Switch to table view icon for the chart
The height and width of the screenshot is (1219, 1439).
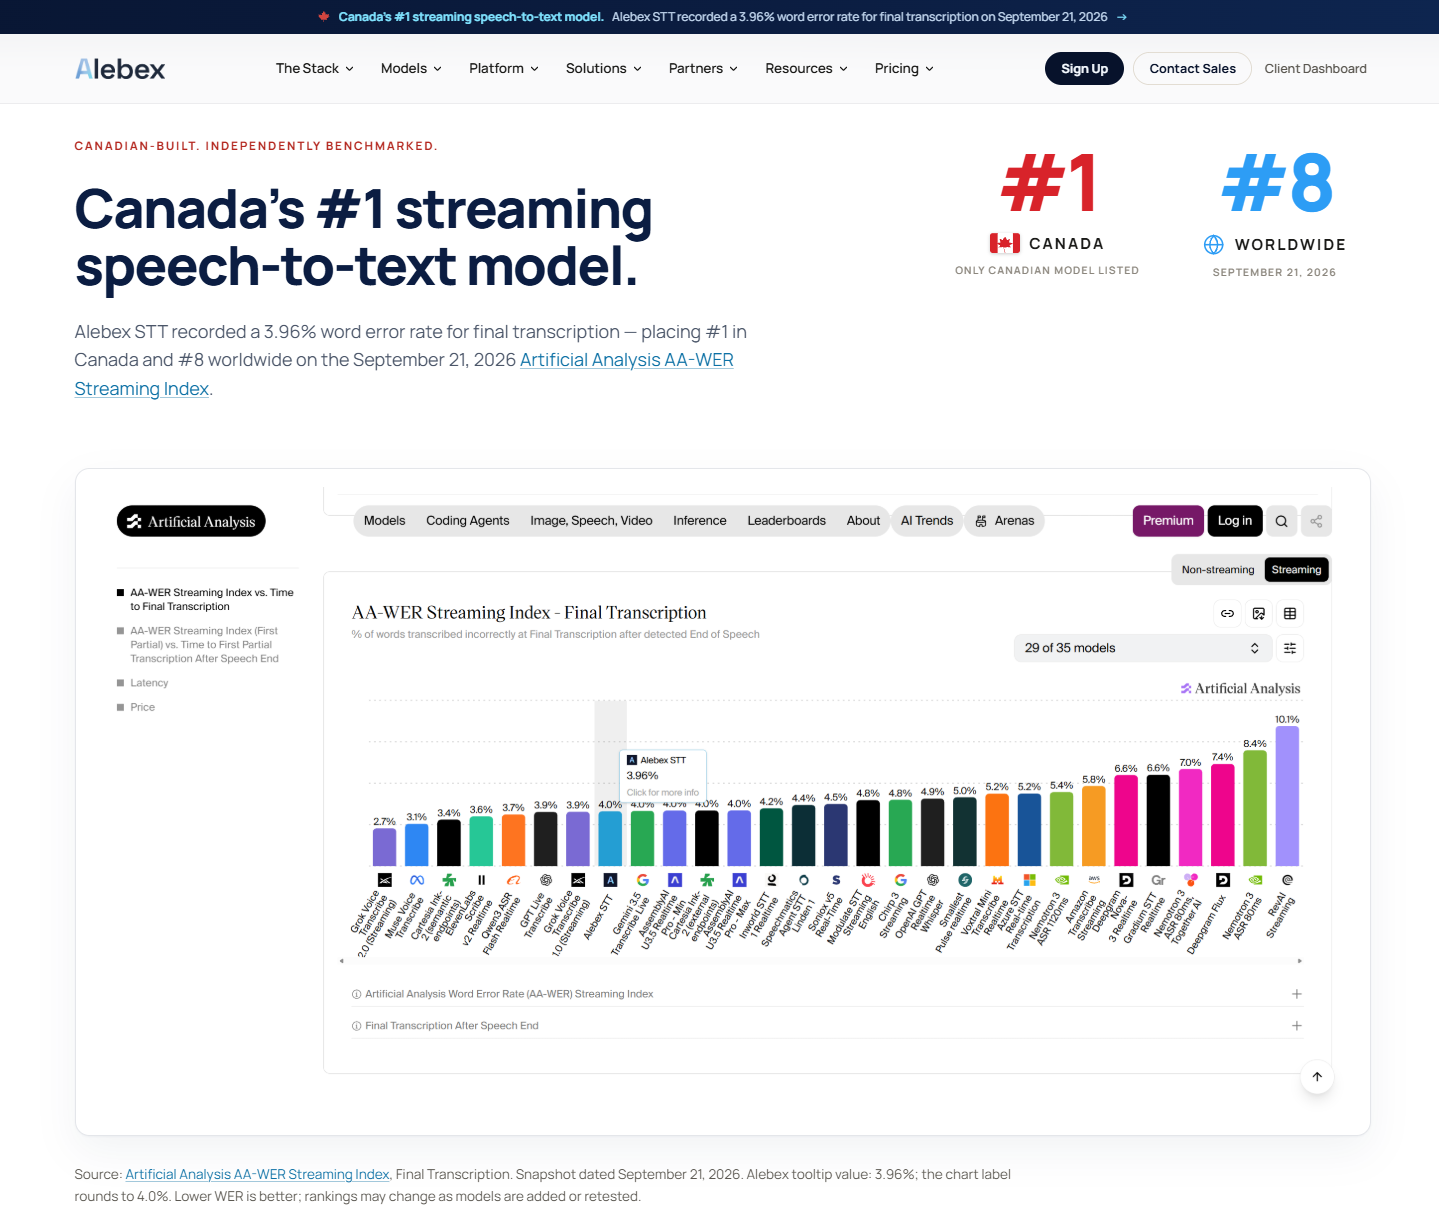tap(1290, 613)
